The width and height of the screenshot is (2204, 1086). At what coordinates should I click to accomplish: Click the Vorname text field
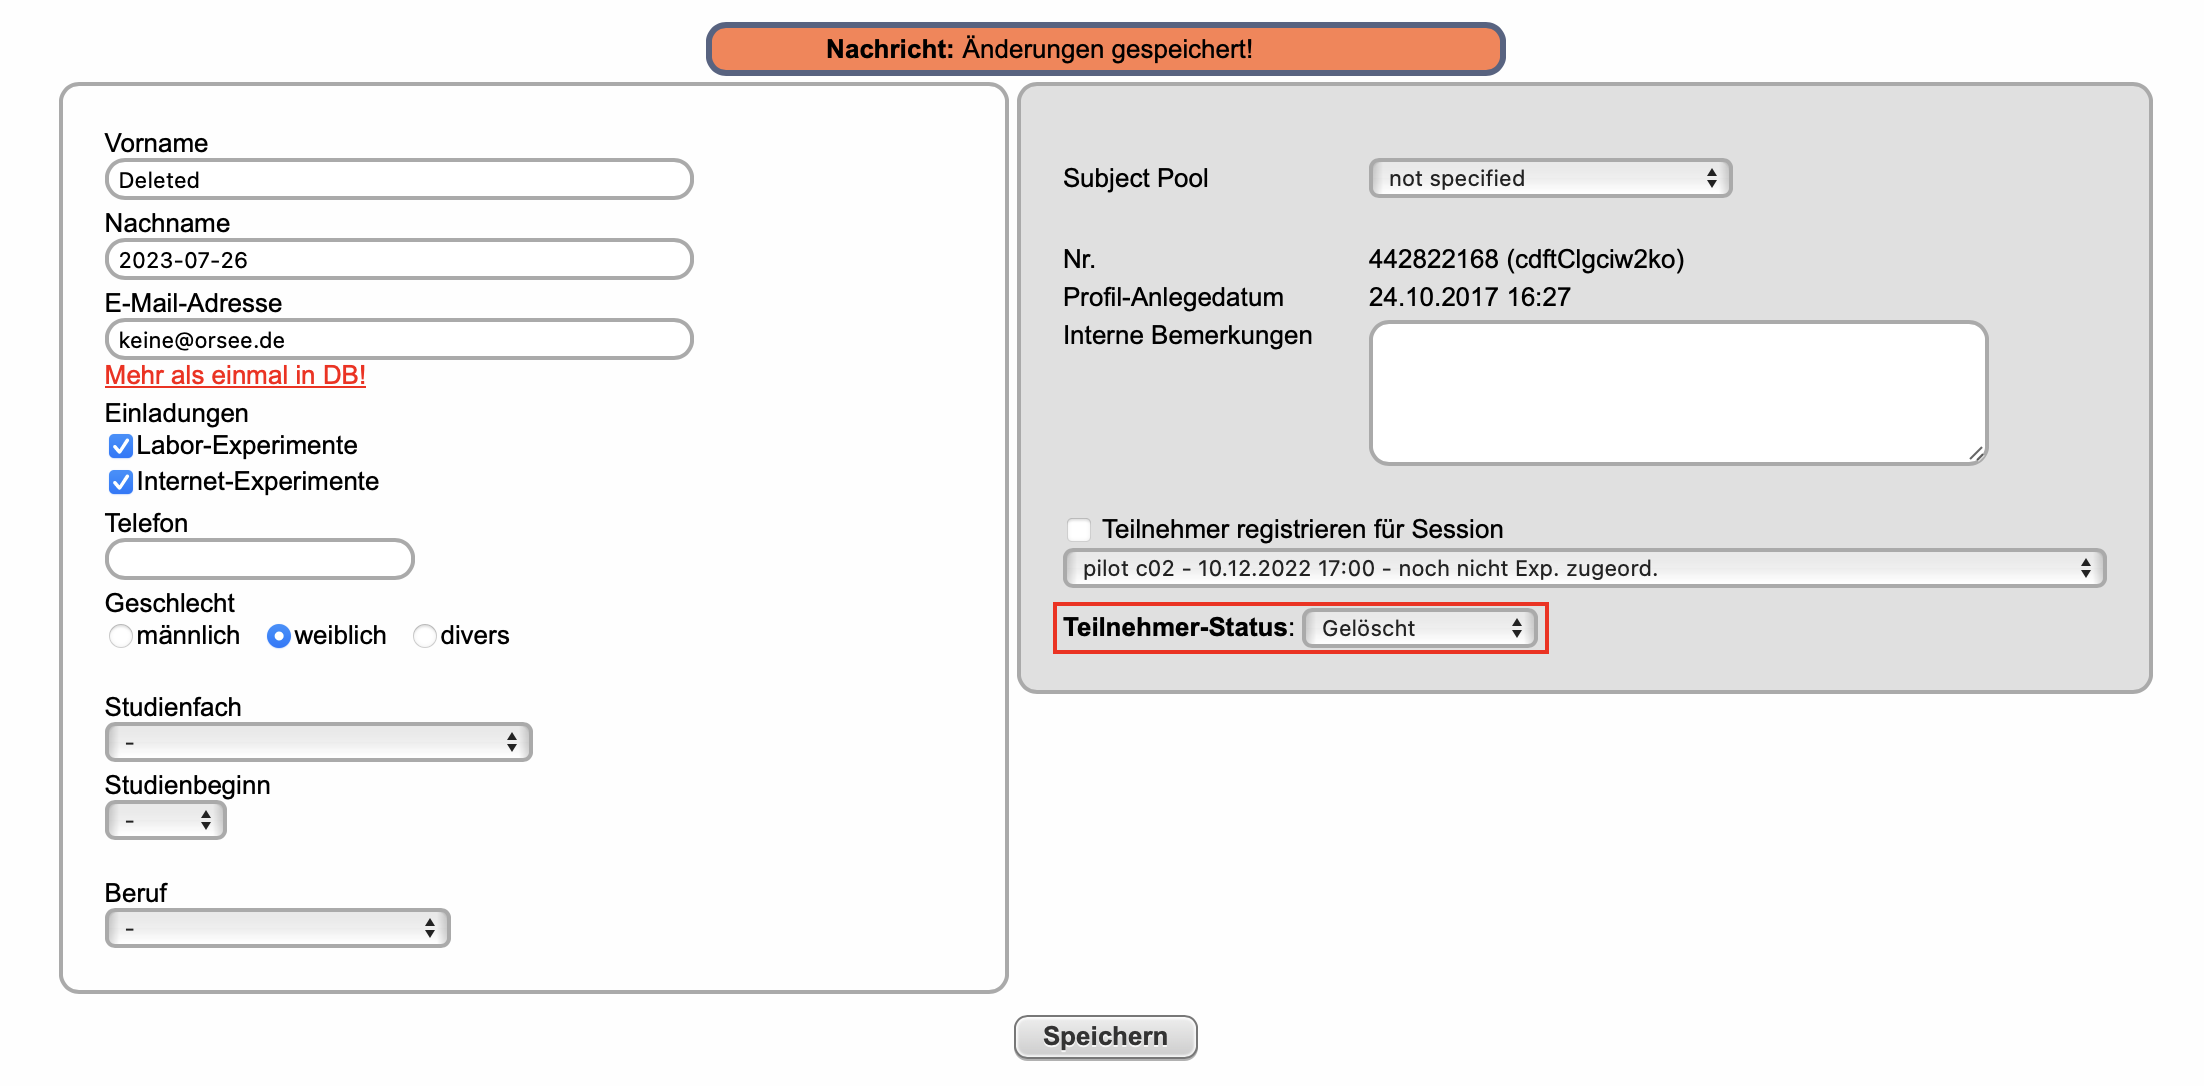point(398,180)
